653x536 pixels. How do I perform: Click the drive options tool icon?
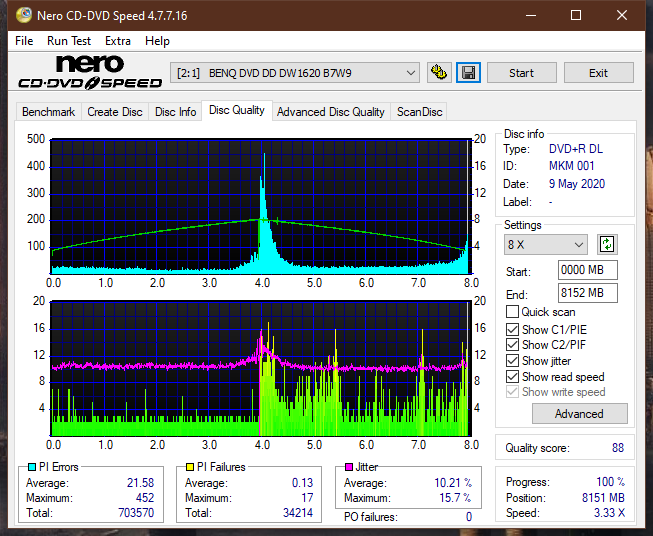[x=439, y=73]
